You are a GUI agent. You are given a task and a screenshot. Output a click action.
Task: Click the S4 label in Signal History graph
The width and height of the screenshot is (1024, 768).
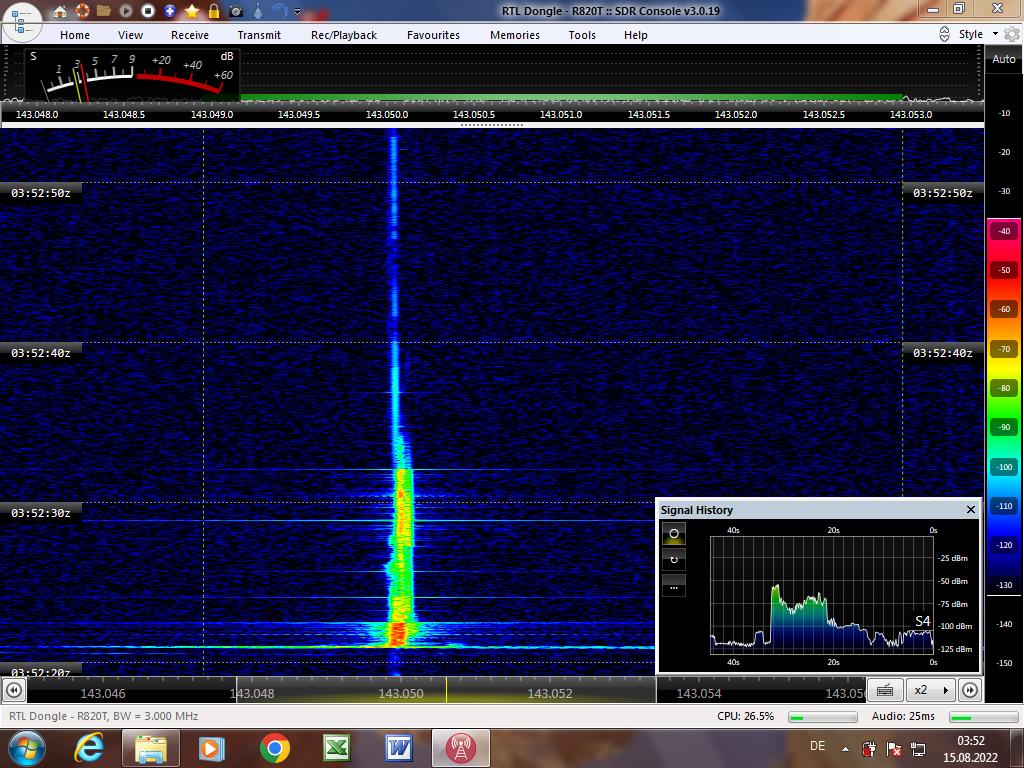click(923, 621)
